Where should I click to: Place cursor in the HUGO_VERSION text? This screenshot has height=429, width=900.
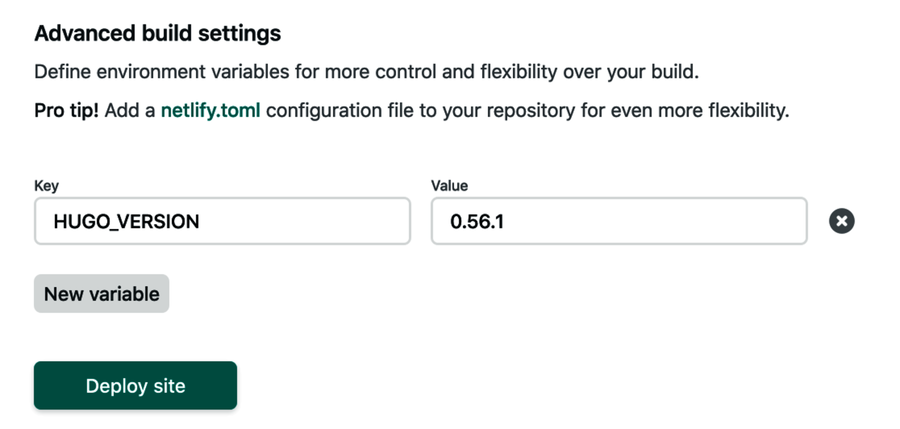126,222
